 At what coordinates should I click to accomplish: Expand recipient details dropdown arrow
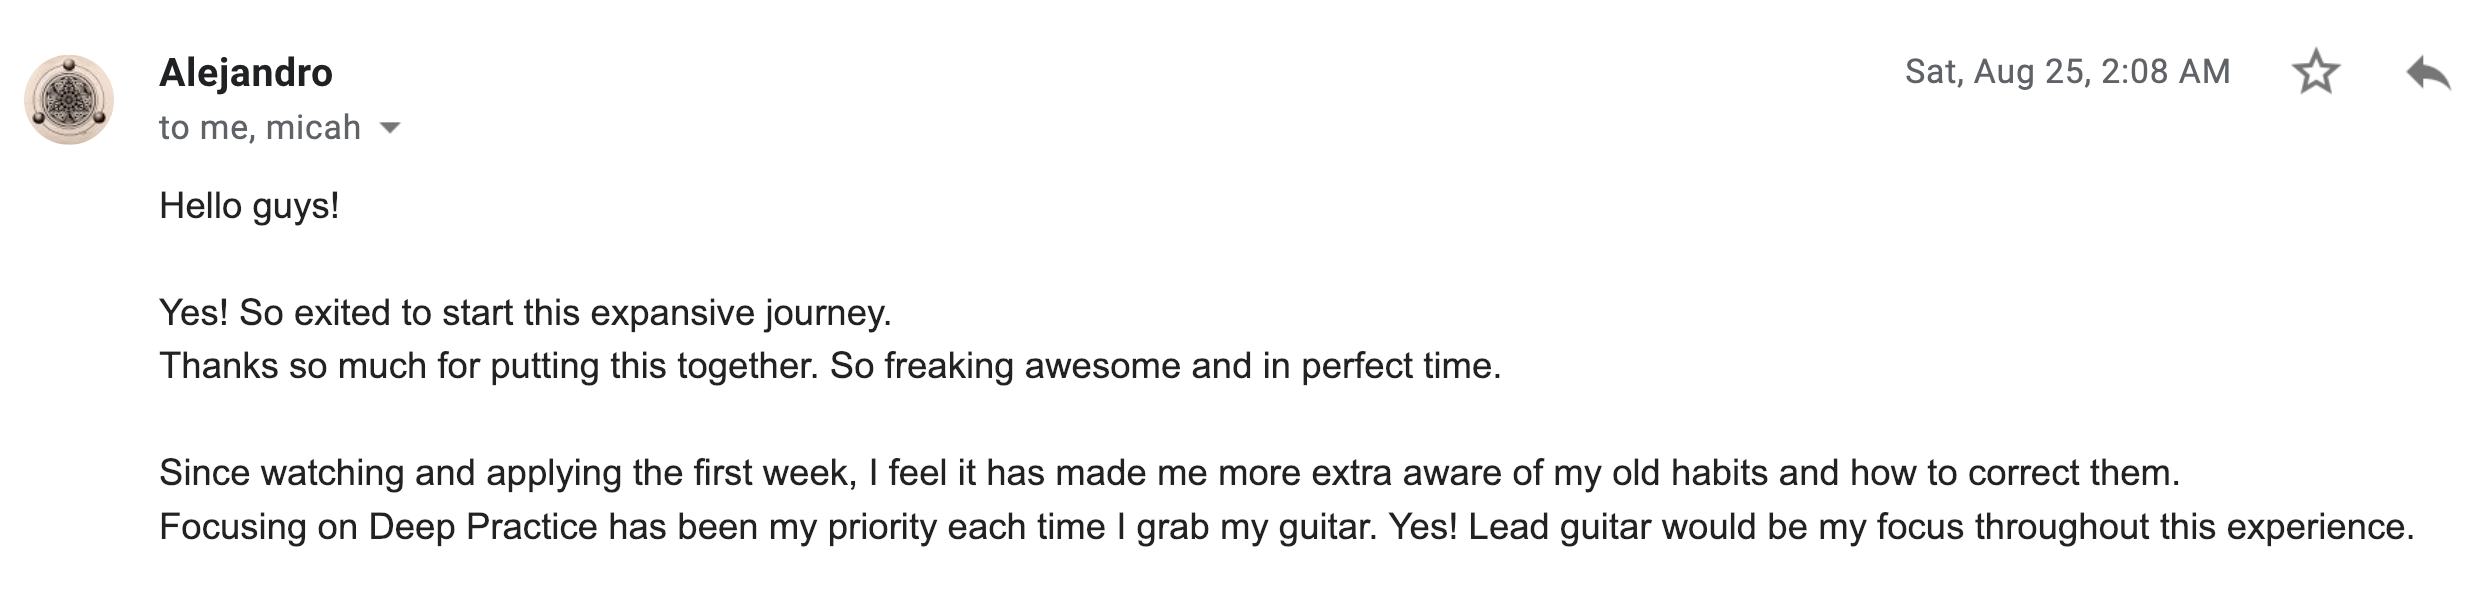pyautogui.click(x=391, y=128)
